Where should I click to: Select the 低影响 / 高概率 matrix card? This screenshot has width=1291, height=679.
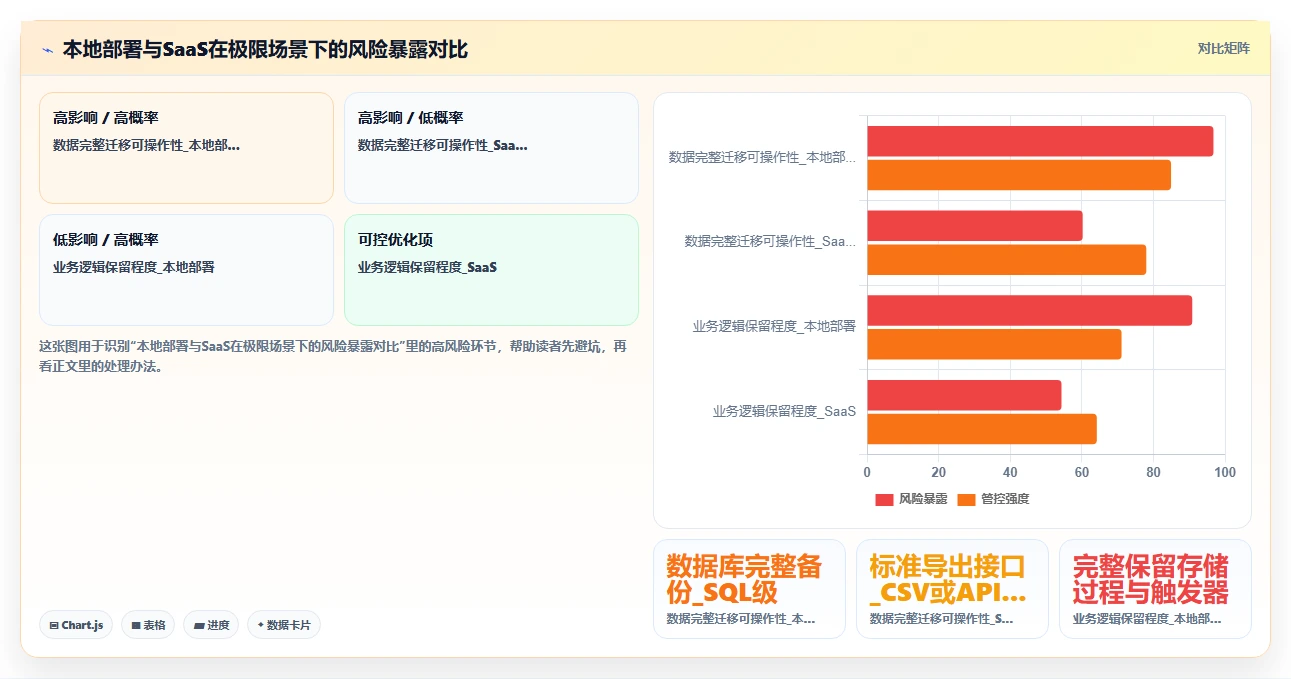[186, 270]
